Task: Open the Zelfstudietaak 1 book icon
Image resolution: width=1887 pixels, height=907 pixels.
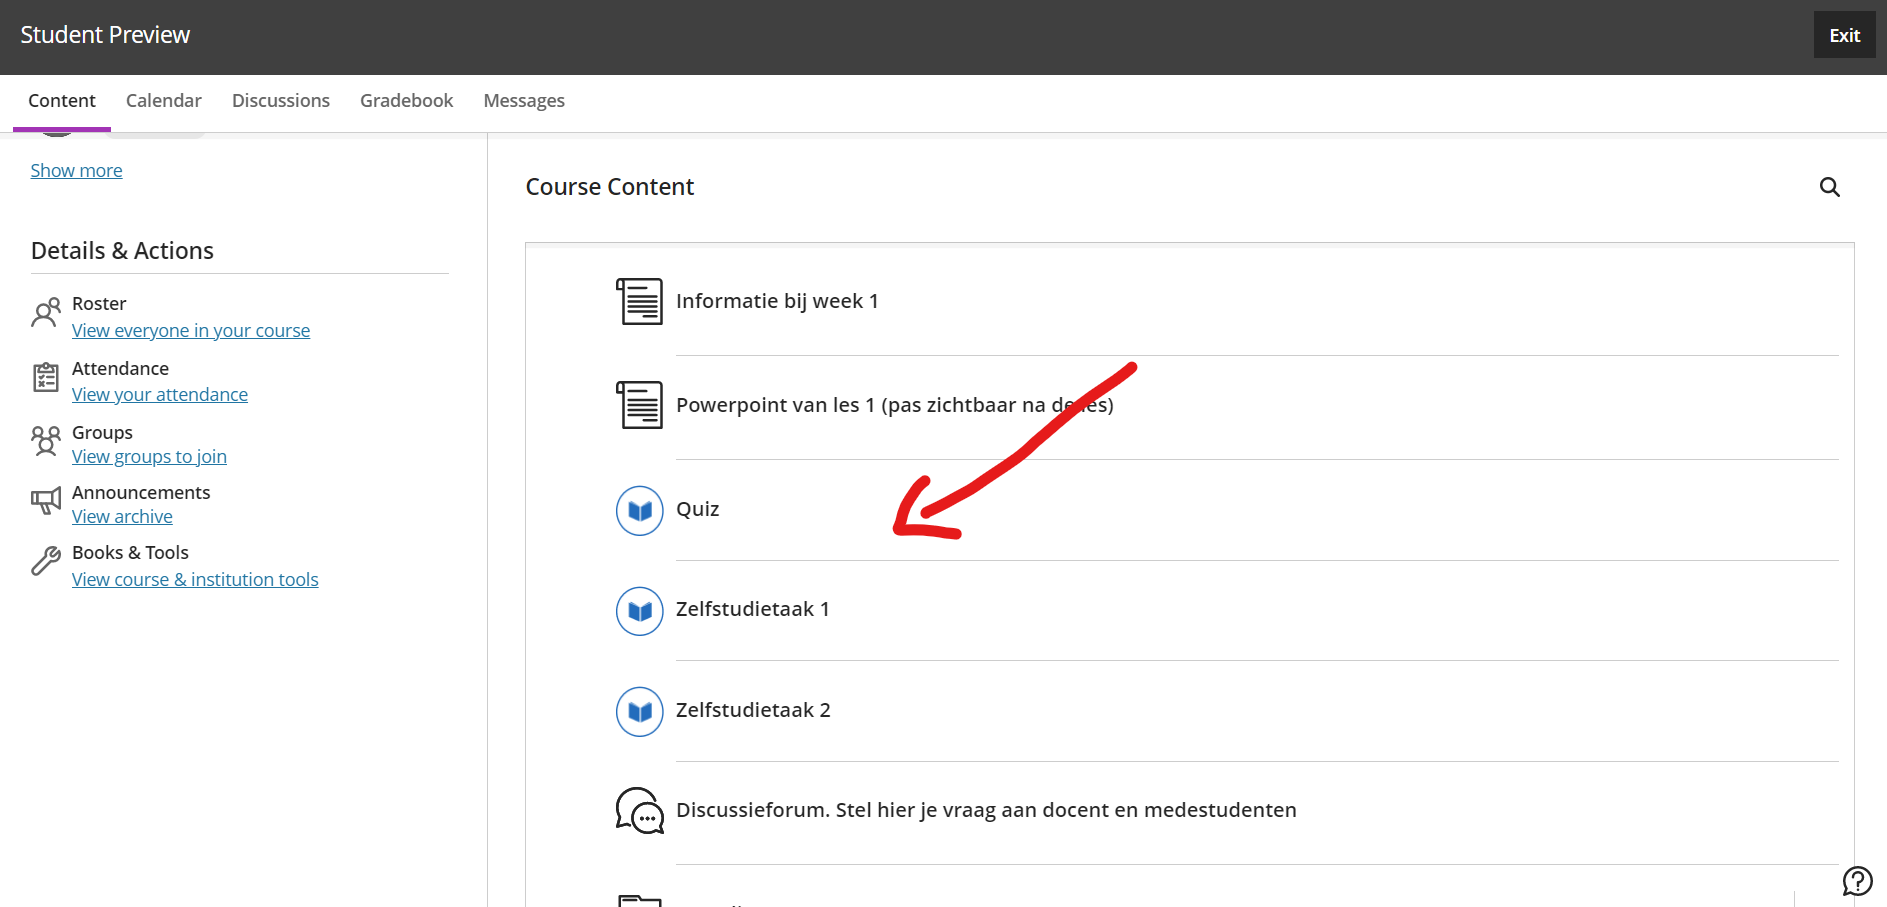Action: 639,611
